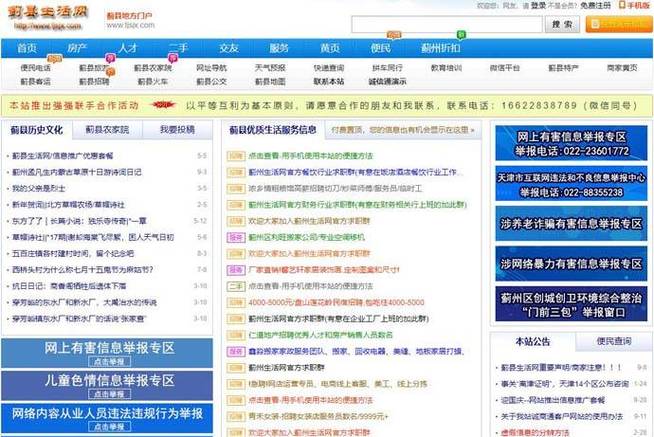The width and height of the screenshot is (654, 437).
Task: Open the 人才 navigation tab
Action: point(128,48)
